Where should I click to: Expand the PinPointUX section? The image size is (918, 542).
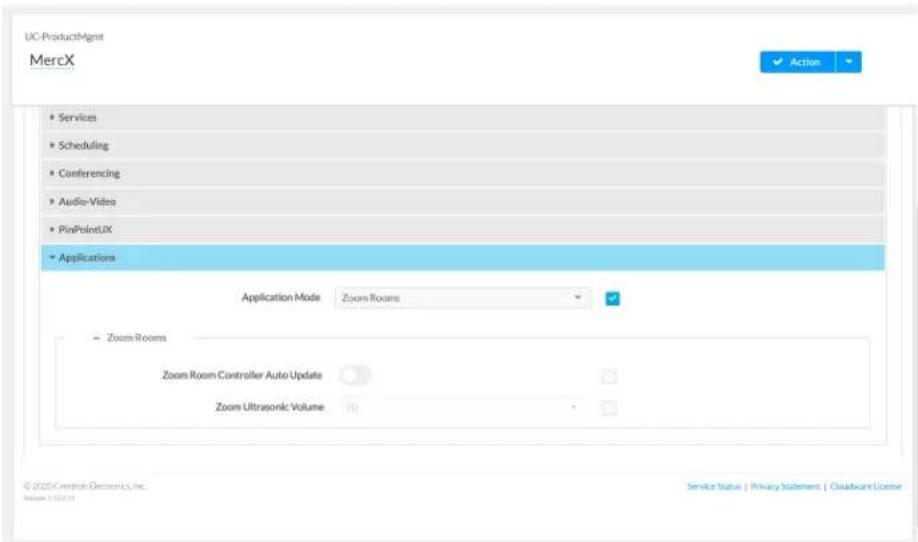click(x=463, y=229)
